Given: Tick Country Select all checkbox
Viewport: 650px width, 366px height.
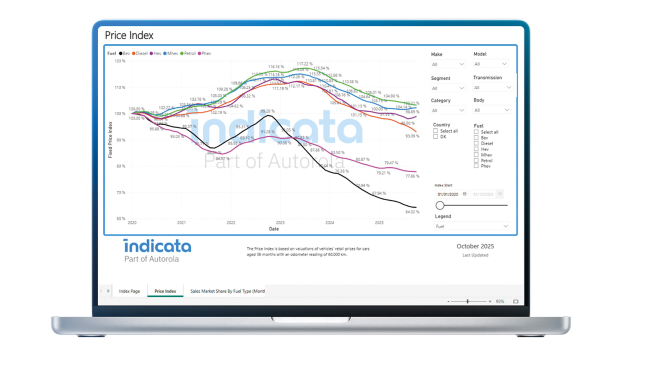Looking at the screenshot, I should [x=435, y=131].
